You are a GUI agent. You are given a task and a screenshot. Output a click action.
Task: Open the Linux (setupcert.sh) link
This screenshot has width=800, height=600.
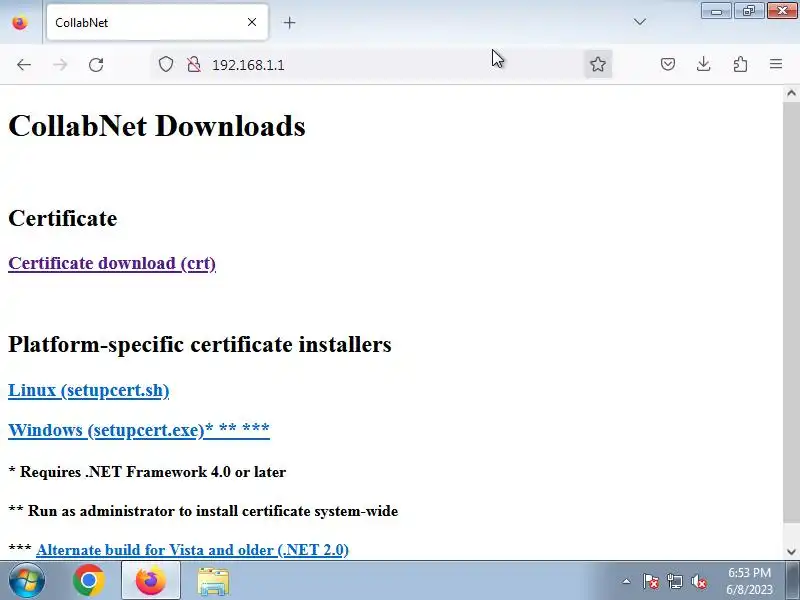pyautogui.click(x=89, y=390)
